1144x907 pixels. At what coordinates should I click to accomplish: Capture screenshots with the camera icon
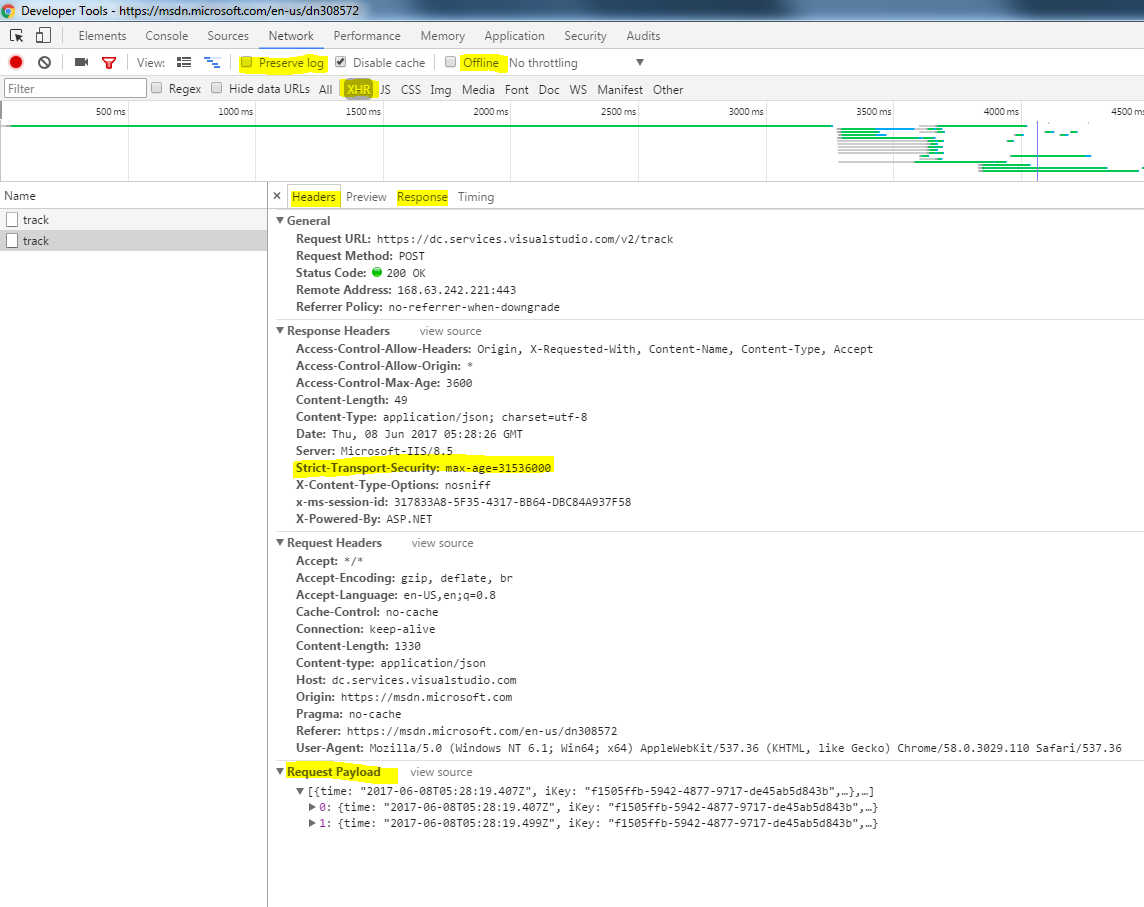(x=82, y=63)
